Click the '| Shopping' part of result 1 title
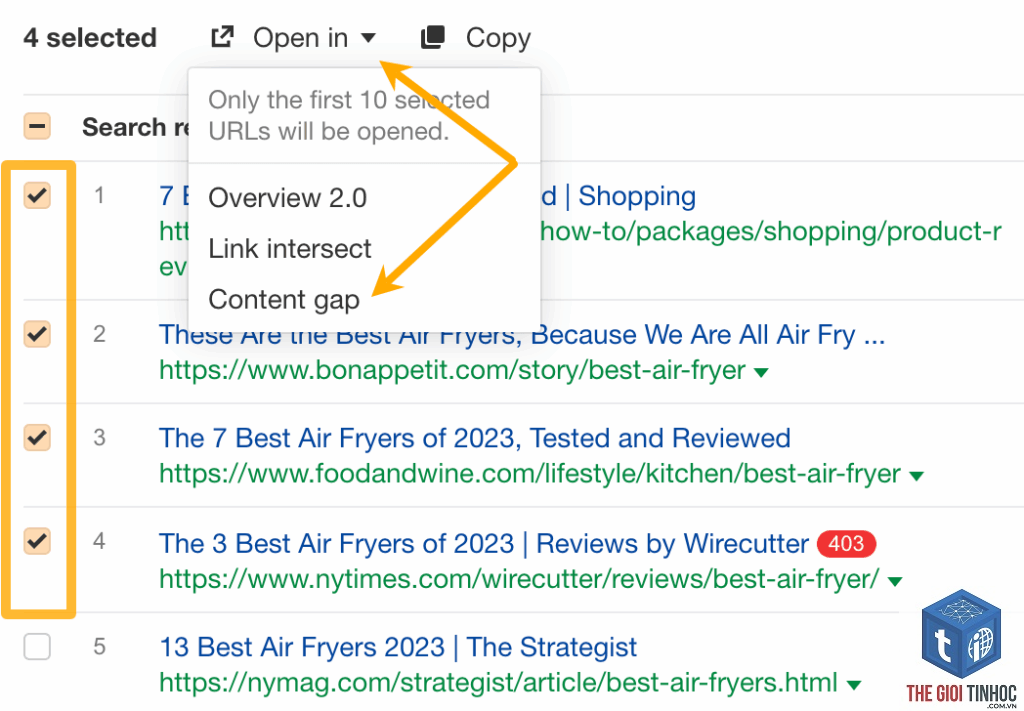The height and width of the screenshot is (711, 1024). pyautogui.click(x=630, y=196)
